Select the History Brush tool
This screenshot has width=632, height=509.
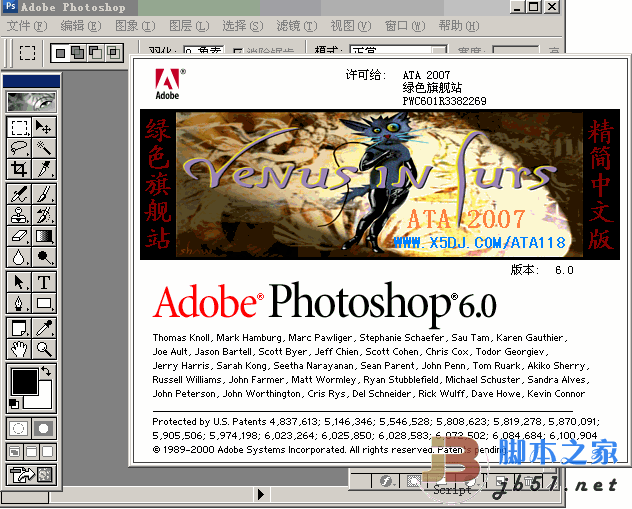[44, 215]
